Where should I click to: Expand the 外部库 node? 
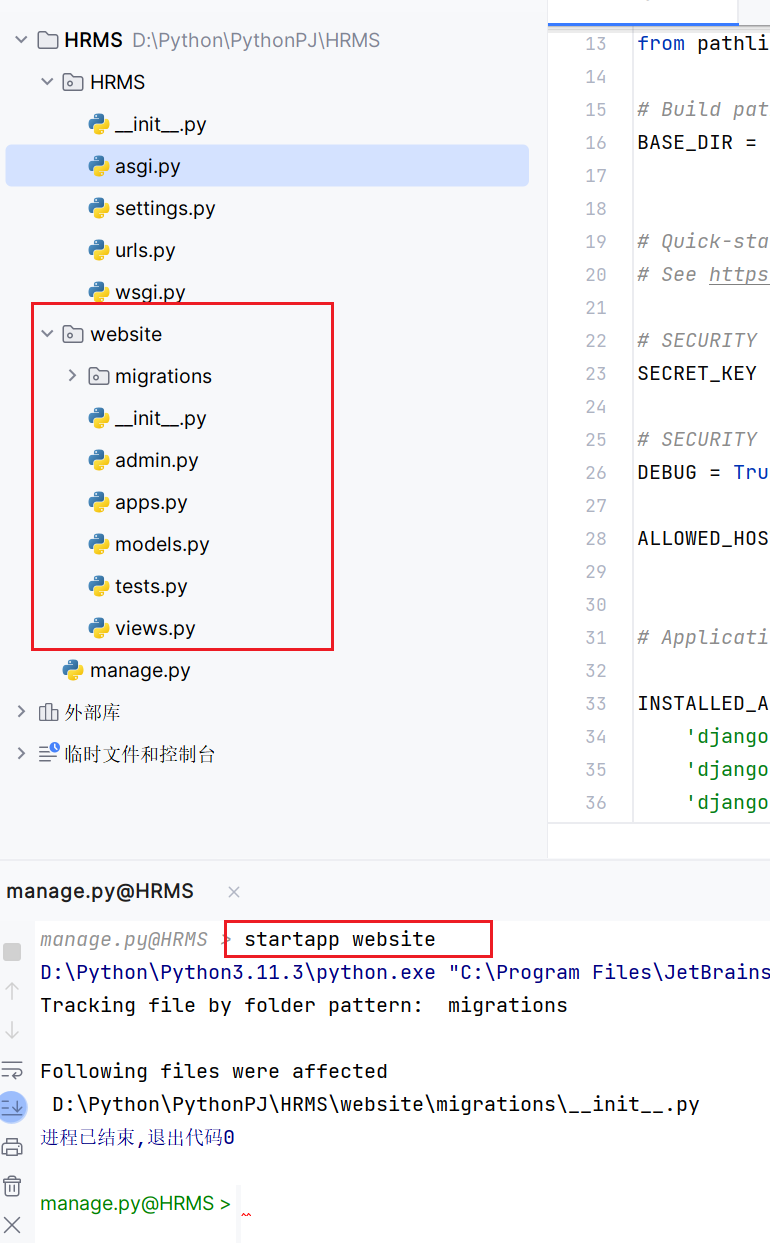tap(21, 712)
